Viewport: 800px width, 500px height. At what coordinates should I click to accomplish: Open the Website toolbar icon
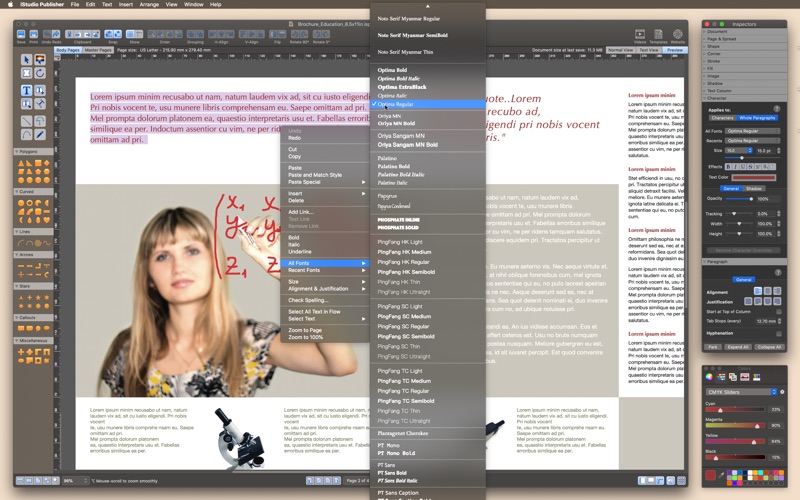678,35
